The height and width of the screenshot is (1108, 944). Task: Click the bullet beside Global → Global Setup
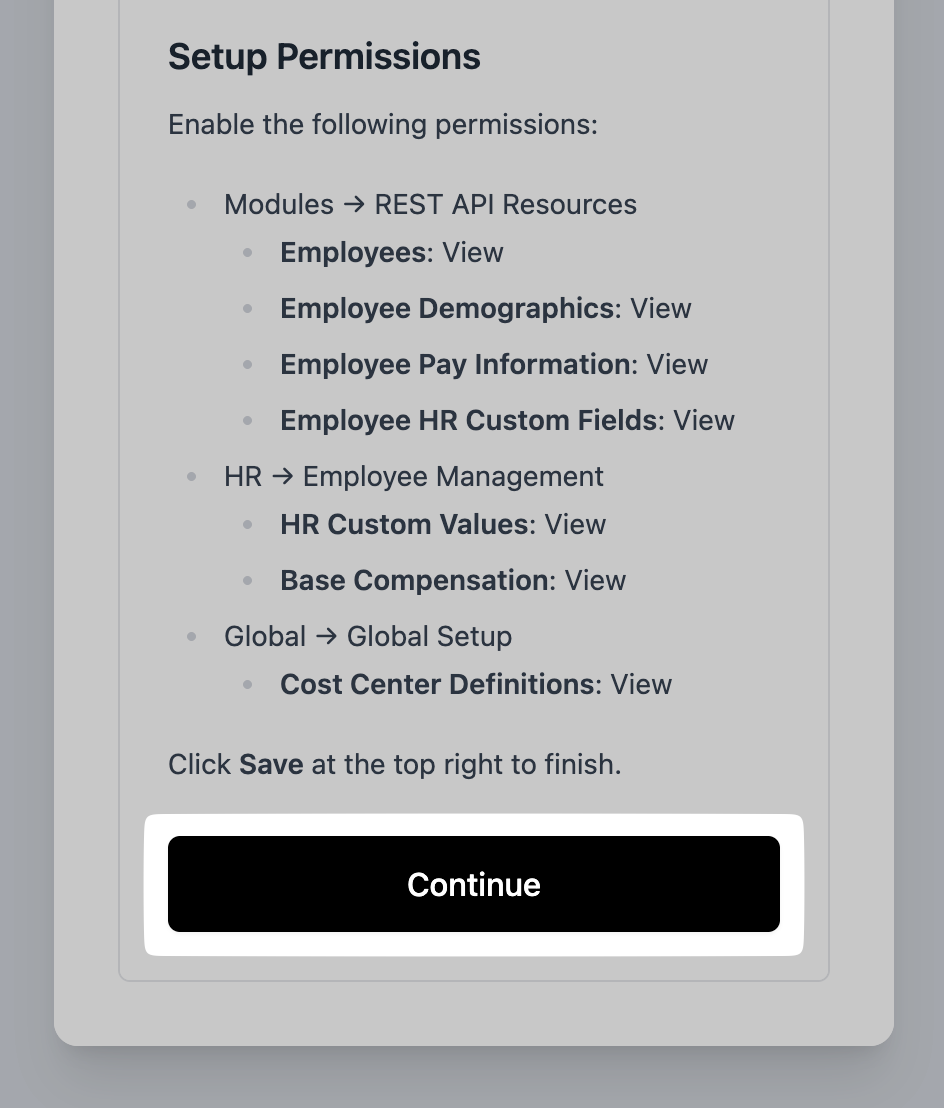191,637
